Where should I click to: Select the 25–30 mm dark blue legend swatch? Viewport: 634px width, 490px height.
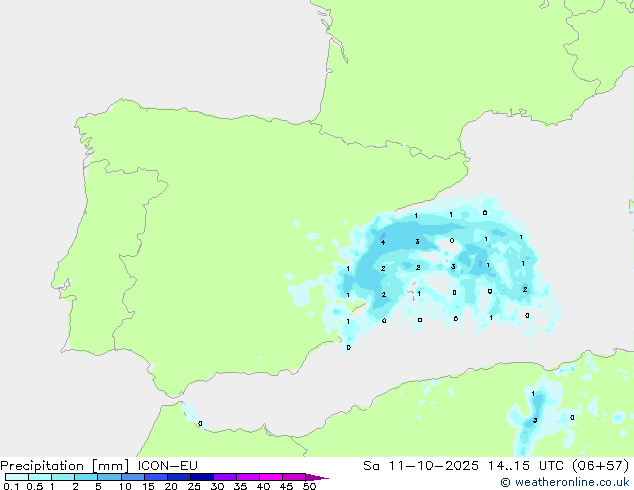point(202,477)
